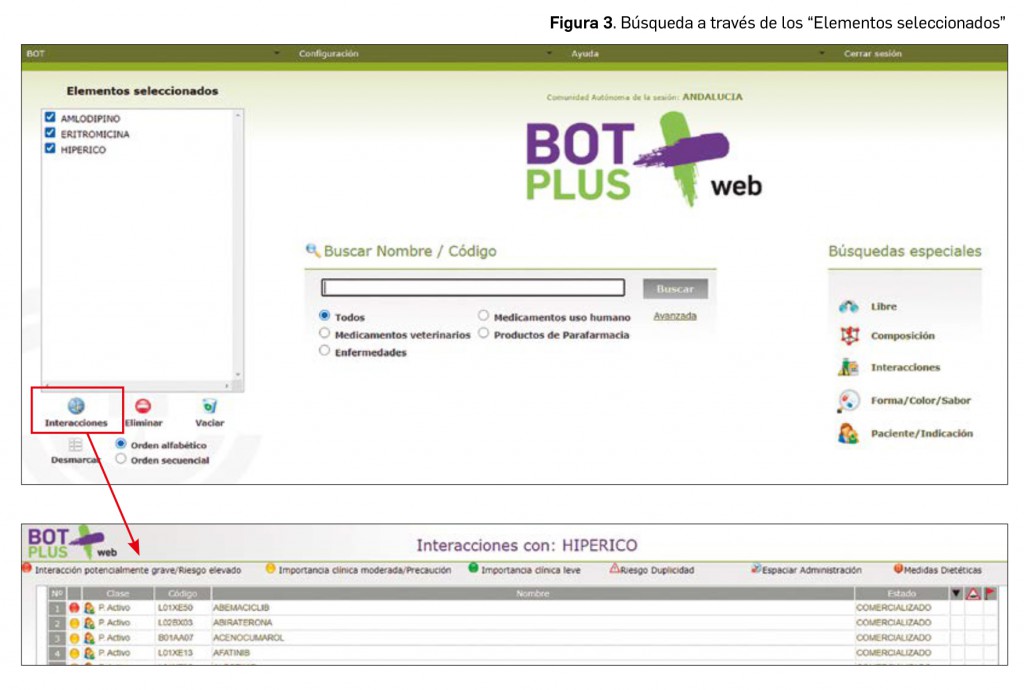Expand the BOT menu dropdown arrow
Viewport: 1024px width, 690px height.
coord(276,54)
